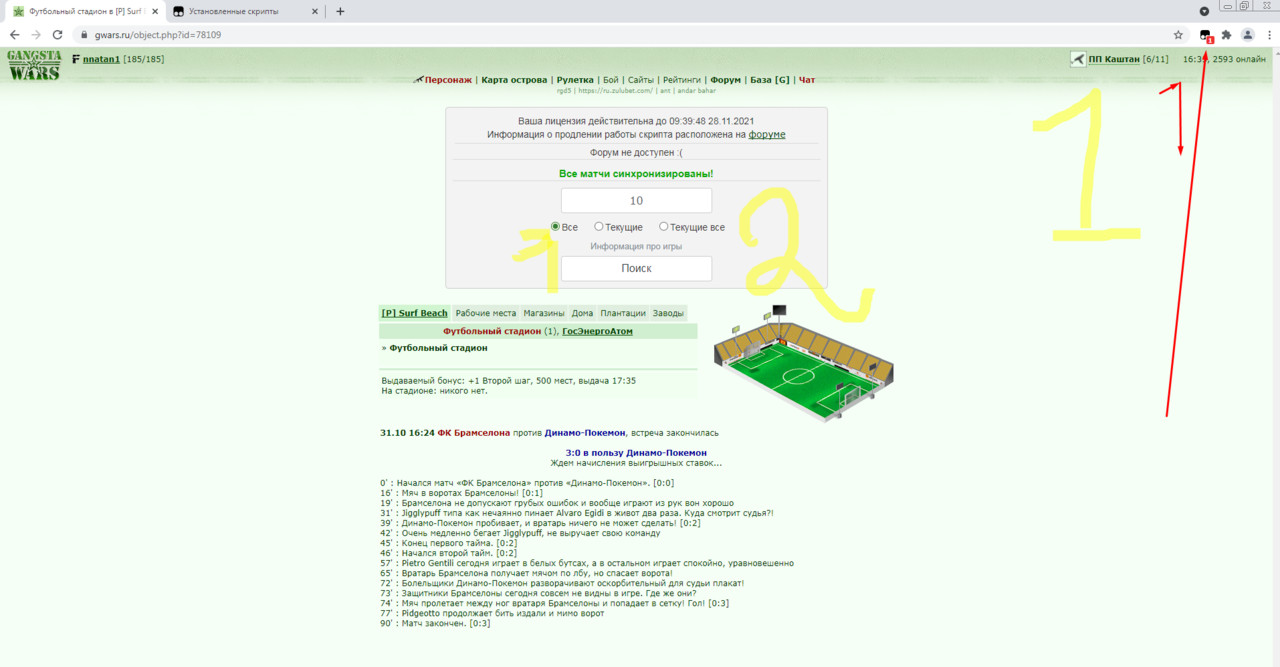This screenshot has height=667, width=1280.
Task: Click the Футбольный стадион heading in section bar
Action: [x=492, y=331]
